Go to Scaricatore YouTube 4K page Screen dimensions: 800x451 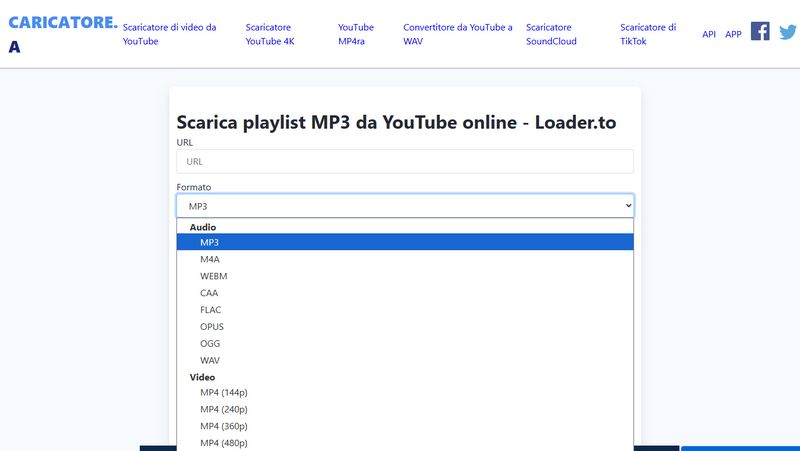pyautogui.click(x=270, y=34)
